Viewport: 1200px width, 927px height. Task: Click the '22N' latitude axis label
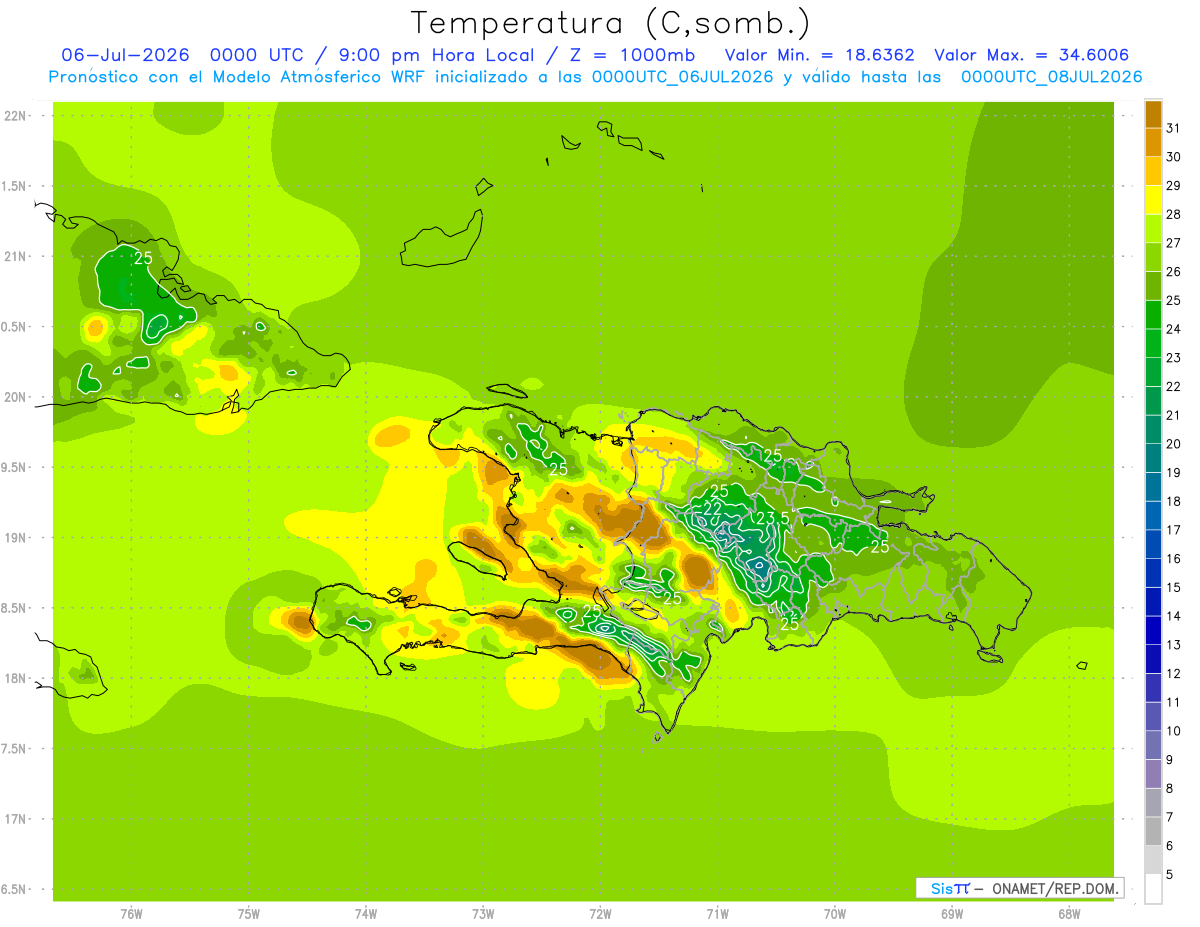(x=17, y=116)
